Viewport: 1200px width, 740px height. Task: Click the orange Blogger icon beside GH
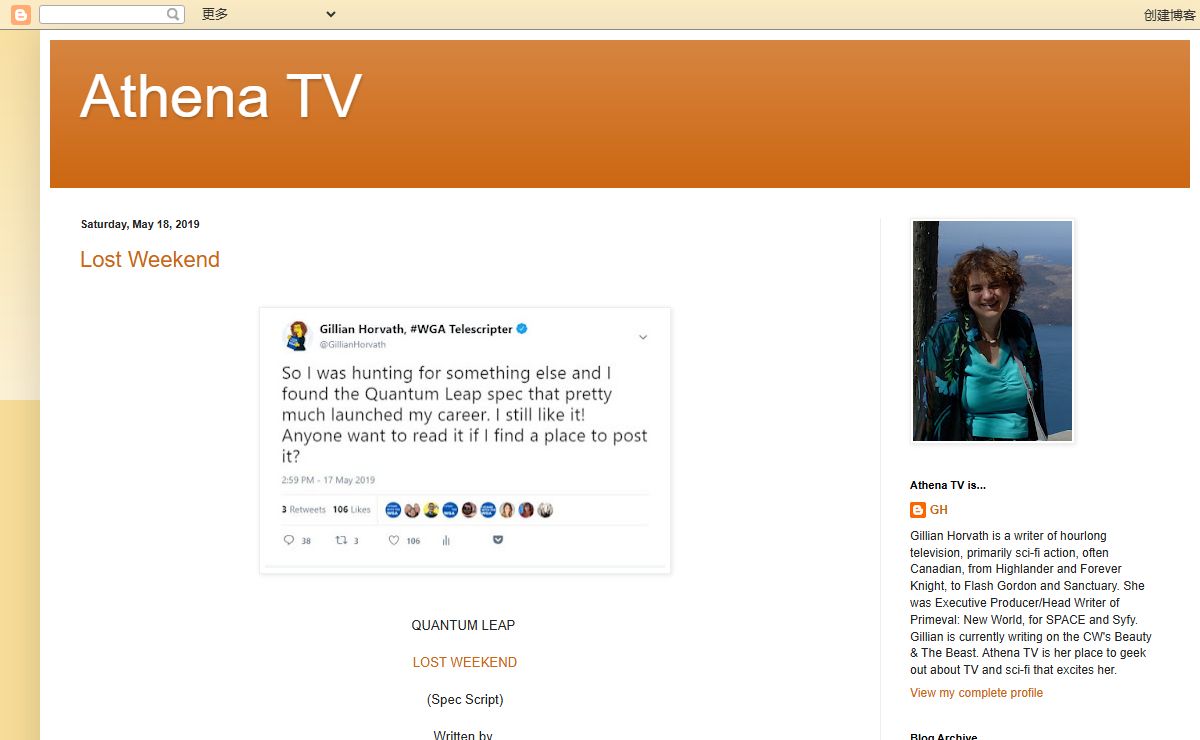(918, 510)
